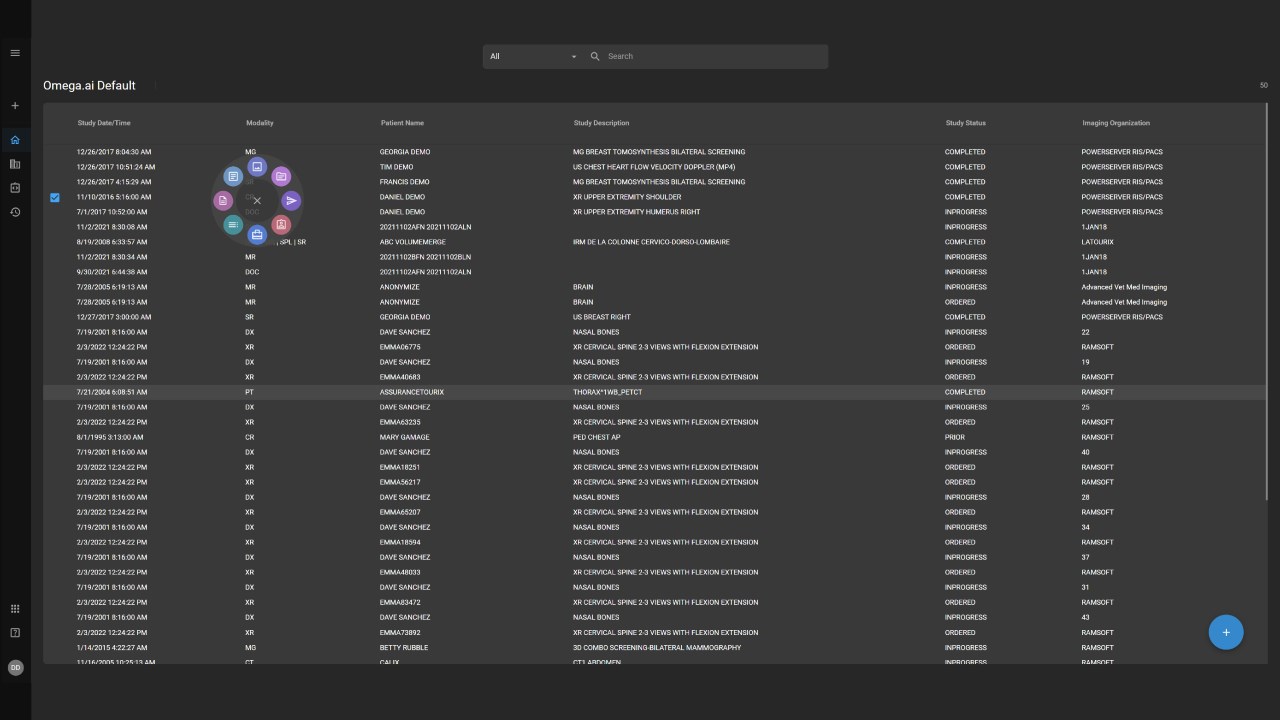Select the send arrow icon in radial menu
Viewport: 1280px width, 720px height.
(x=291, y=201)
